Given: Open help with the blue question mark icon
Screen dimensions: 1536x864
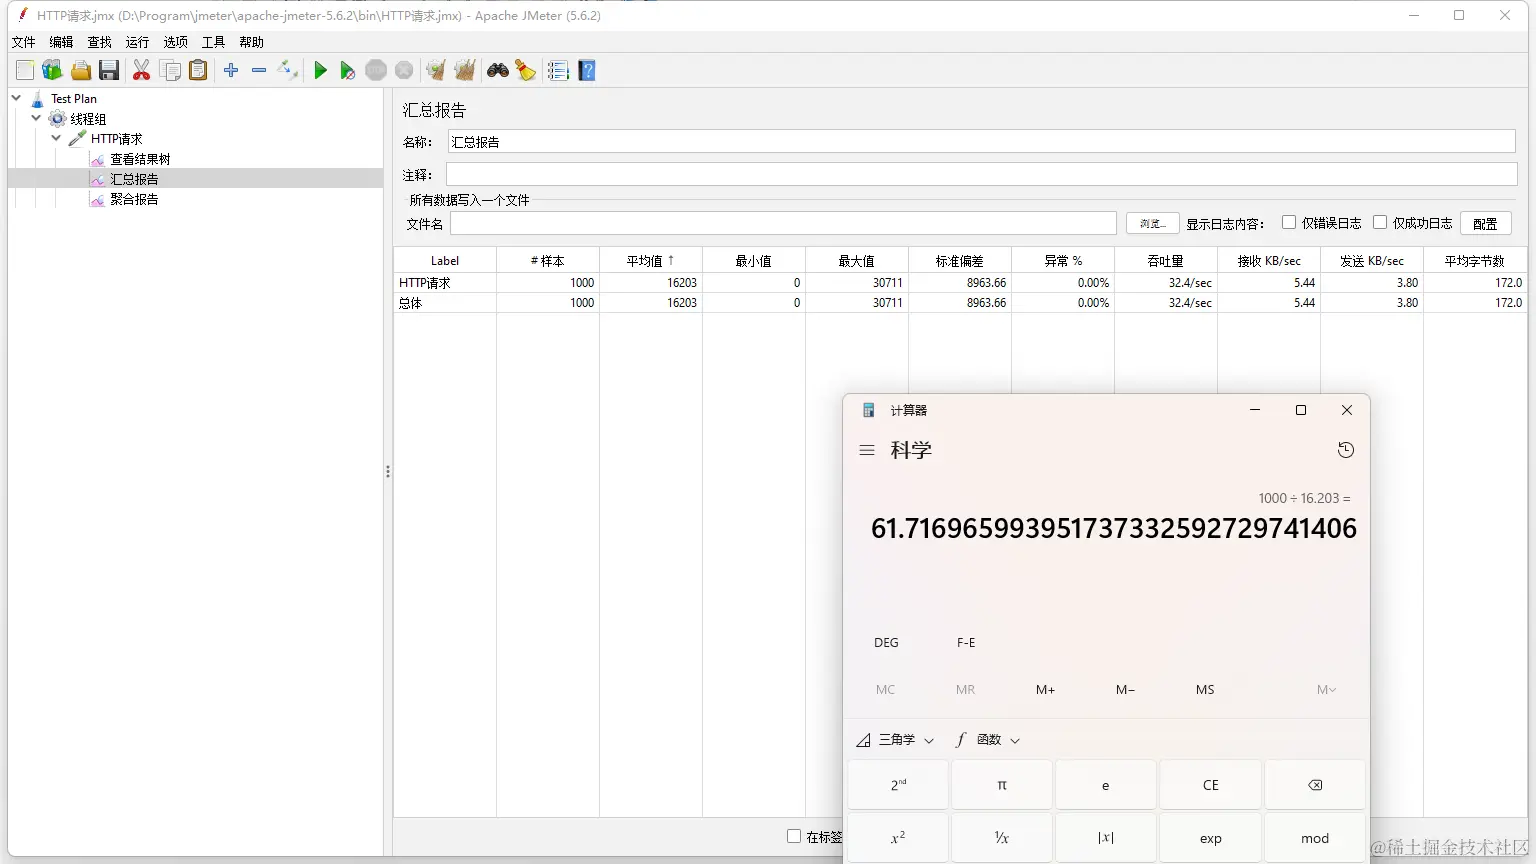Looking at the screenshot, I should coord(587,70).
